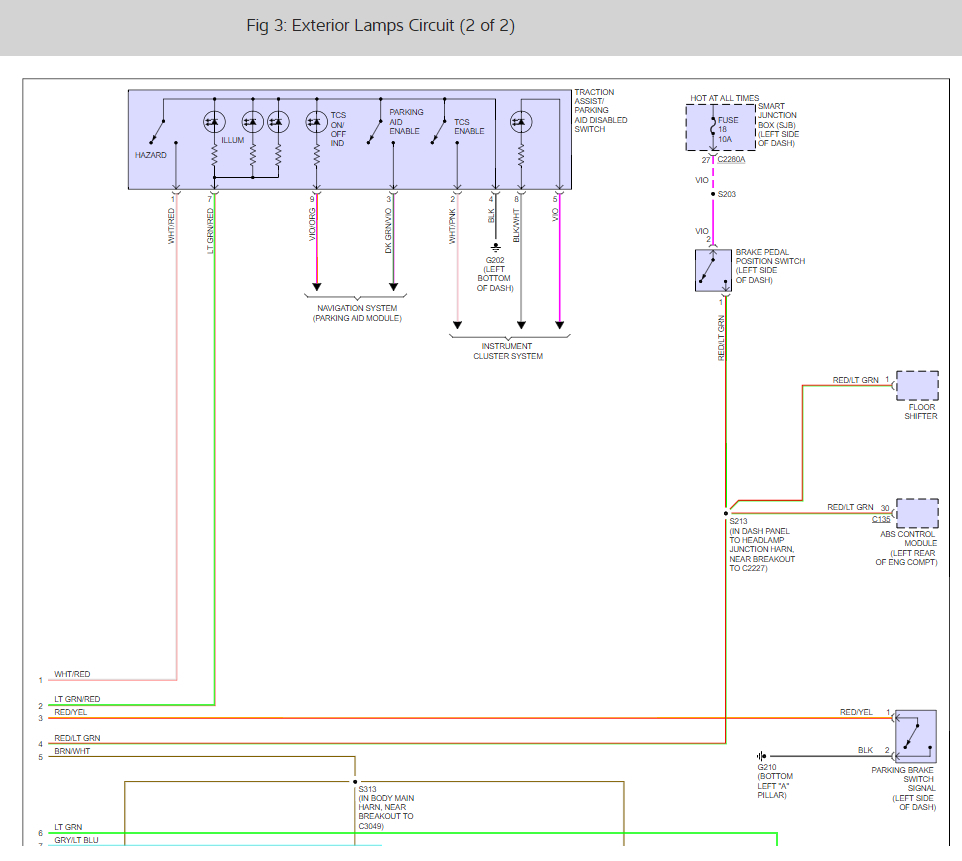Click the ABS Control Module connector box

pos(917,513)
